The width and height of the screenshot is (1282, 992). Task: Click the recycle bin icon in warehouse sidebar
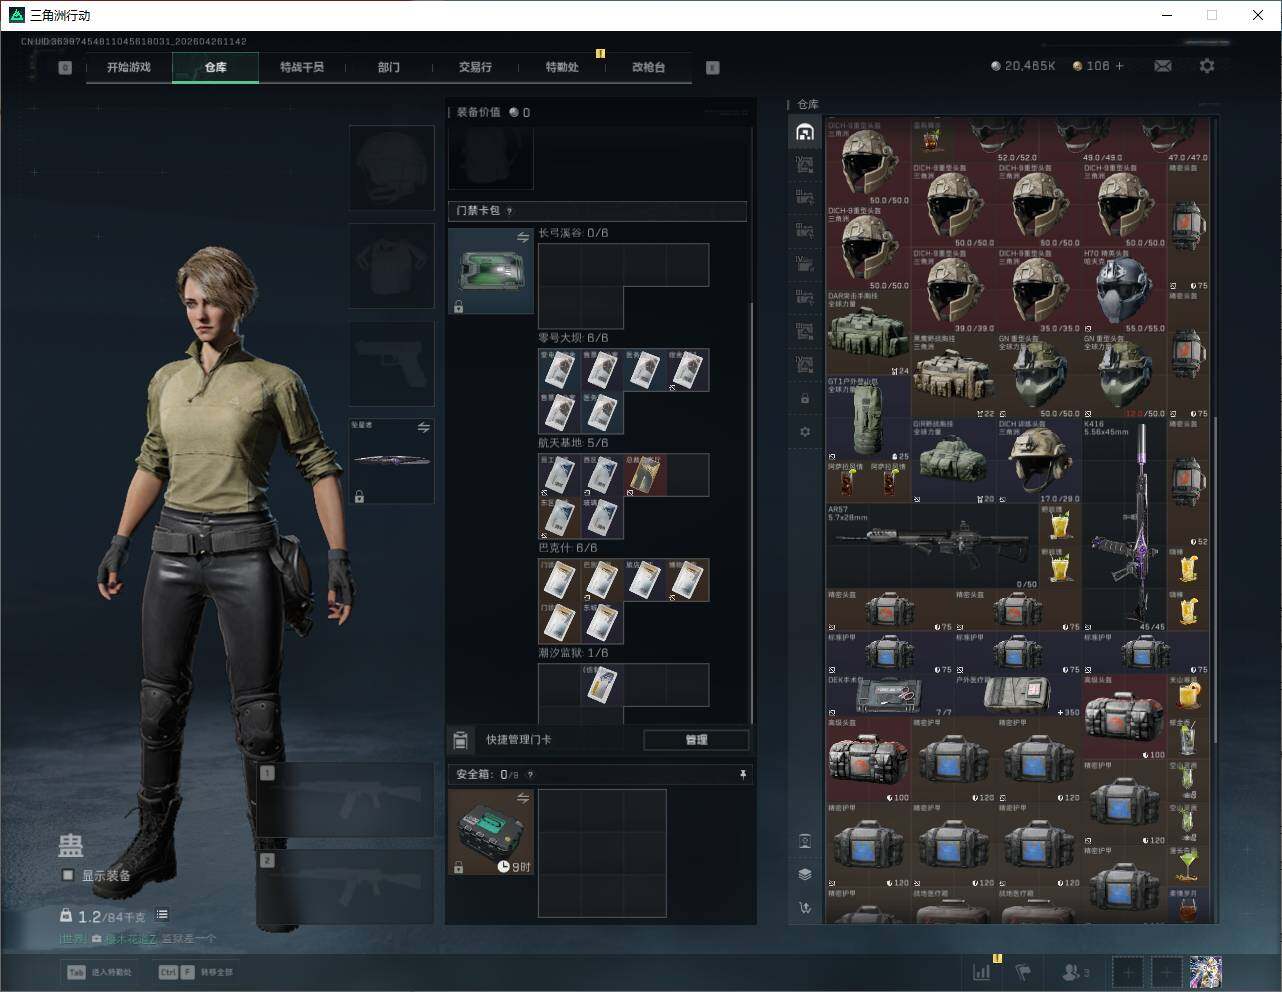pos(805,840)
